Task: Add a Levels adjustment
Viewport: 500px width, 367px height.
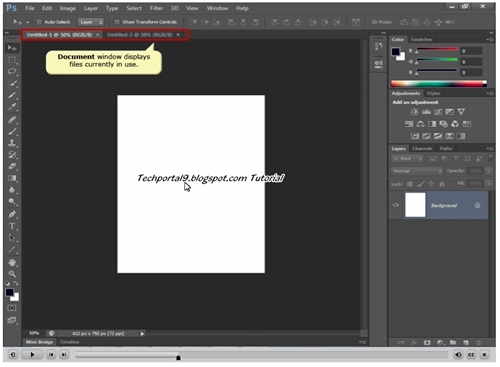Action: [426, 112]
